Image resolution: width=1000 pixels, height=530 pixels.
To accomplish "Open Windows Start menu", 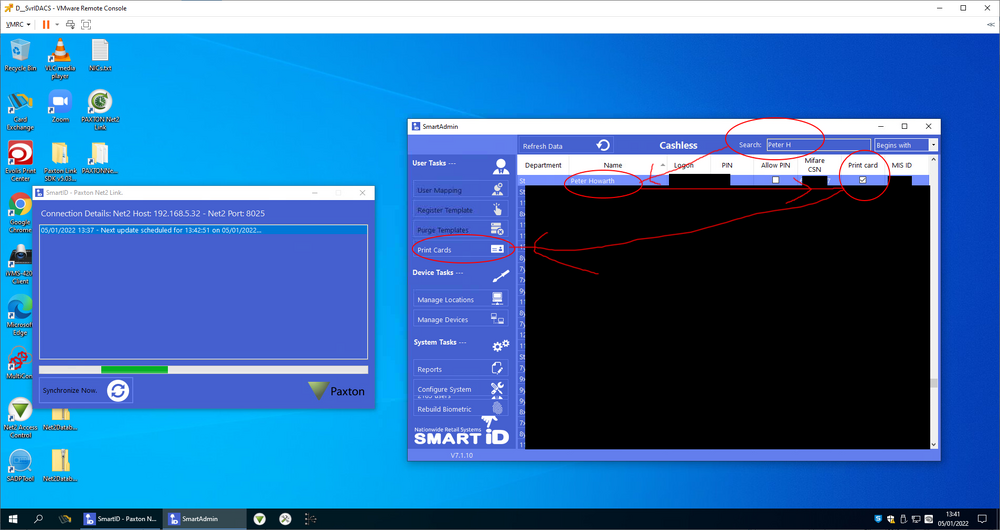I will click(12, 519).
